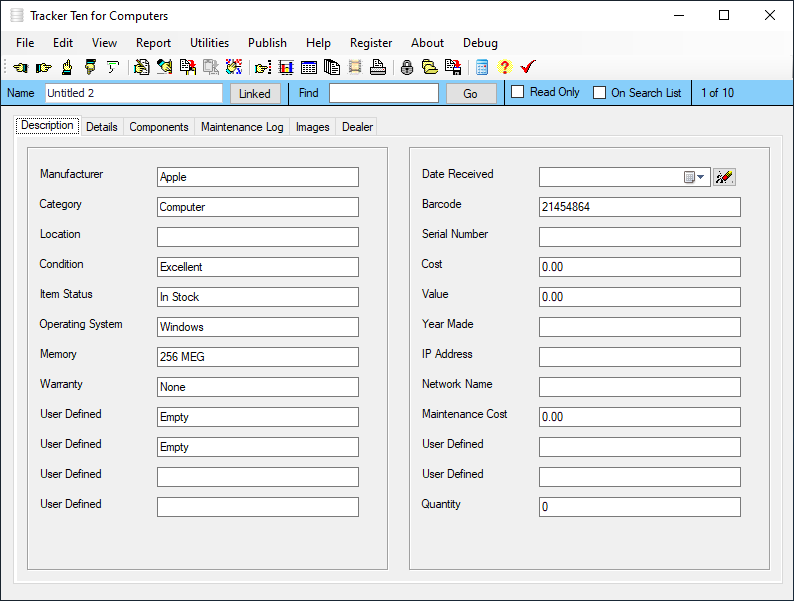794x601 pixels.
Task: Click the left-pointing hand toolbar icon
Action: tap(20, 68)
